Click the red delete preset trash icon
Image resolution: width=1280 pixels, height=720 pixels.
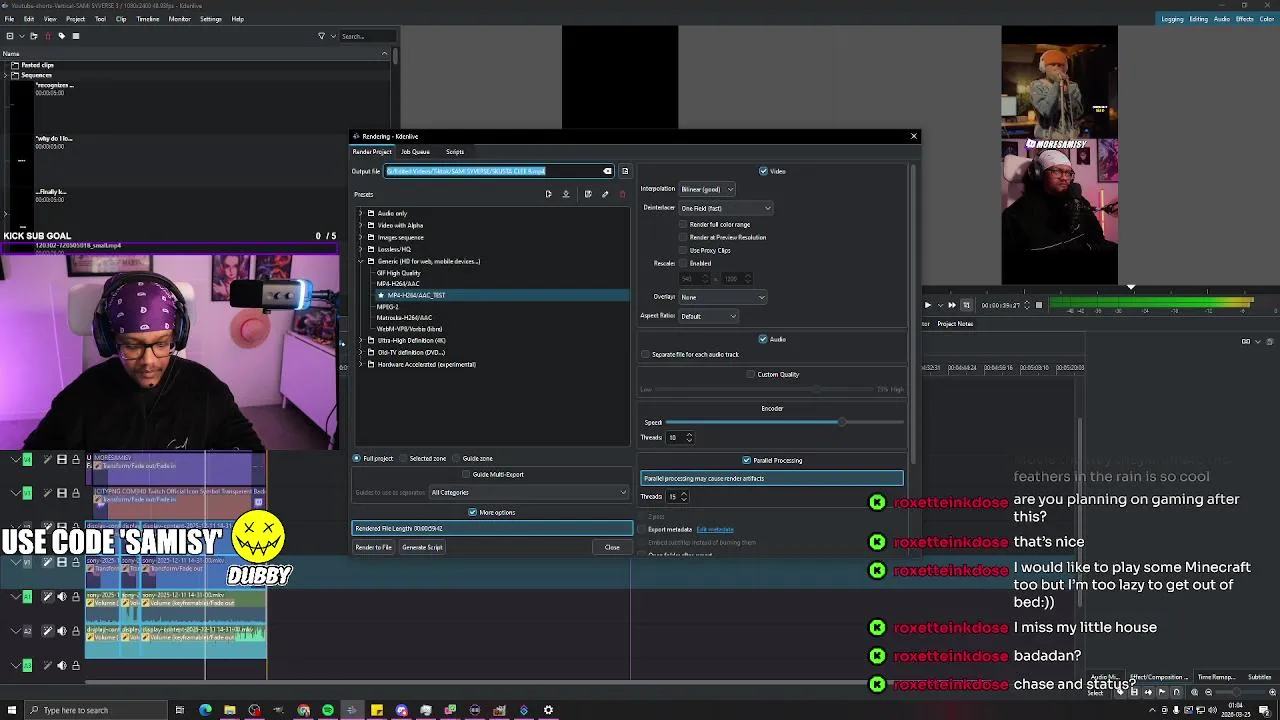622,194
